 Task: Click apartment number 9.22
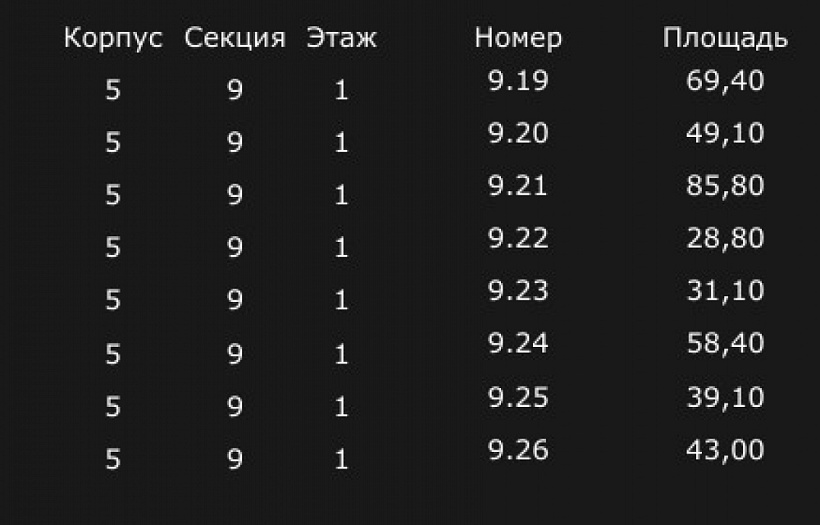coord(518,239)
